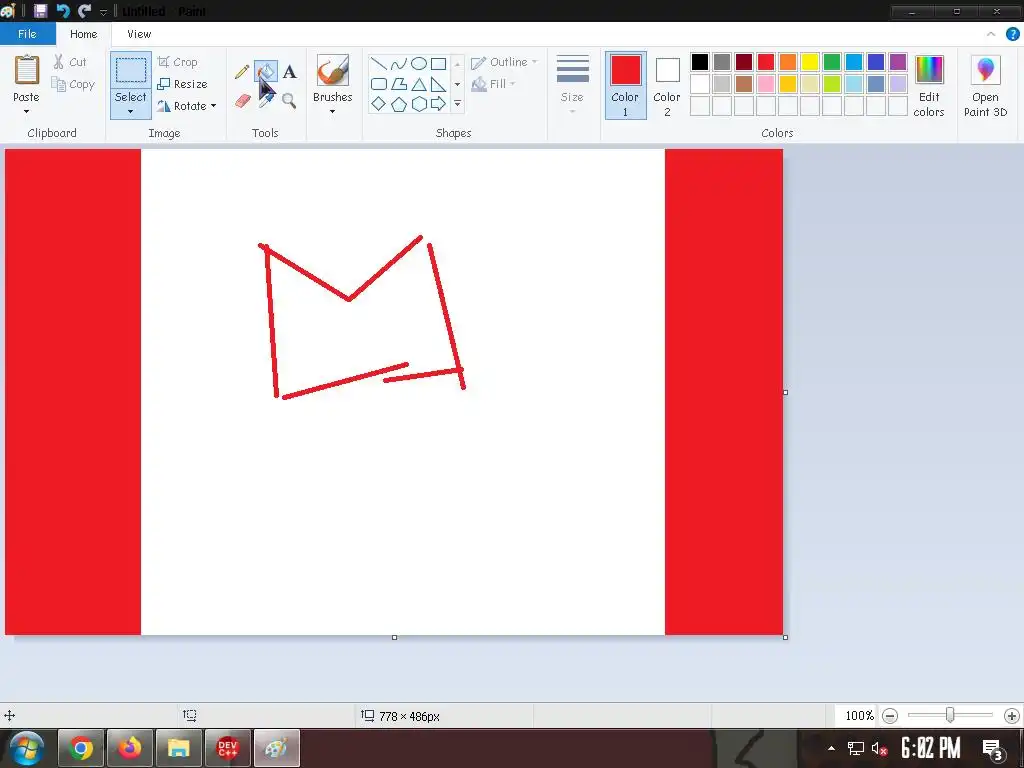Click the Resize button
1024x768 pixels.
(182, 84)
